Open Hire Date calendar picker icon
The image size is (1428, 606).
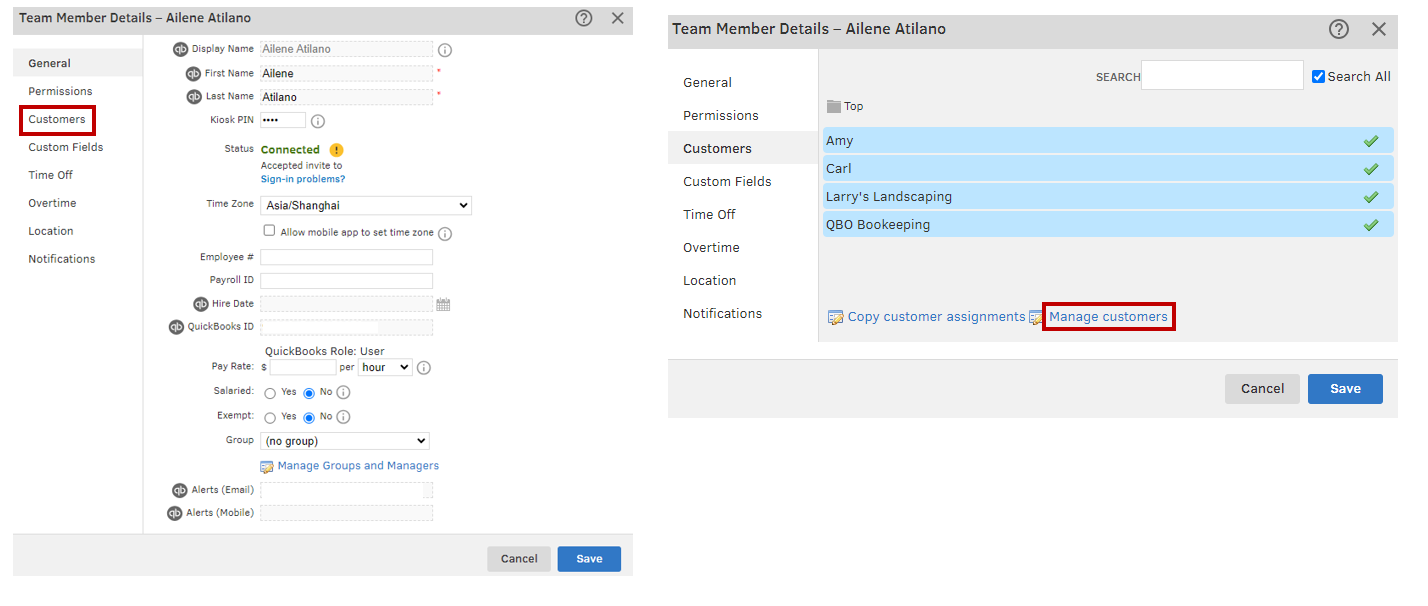(x=443, y=304)
